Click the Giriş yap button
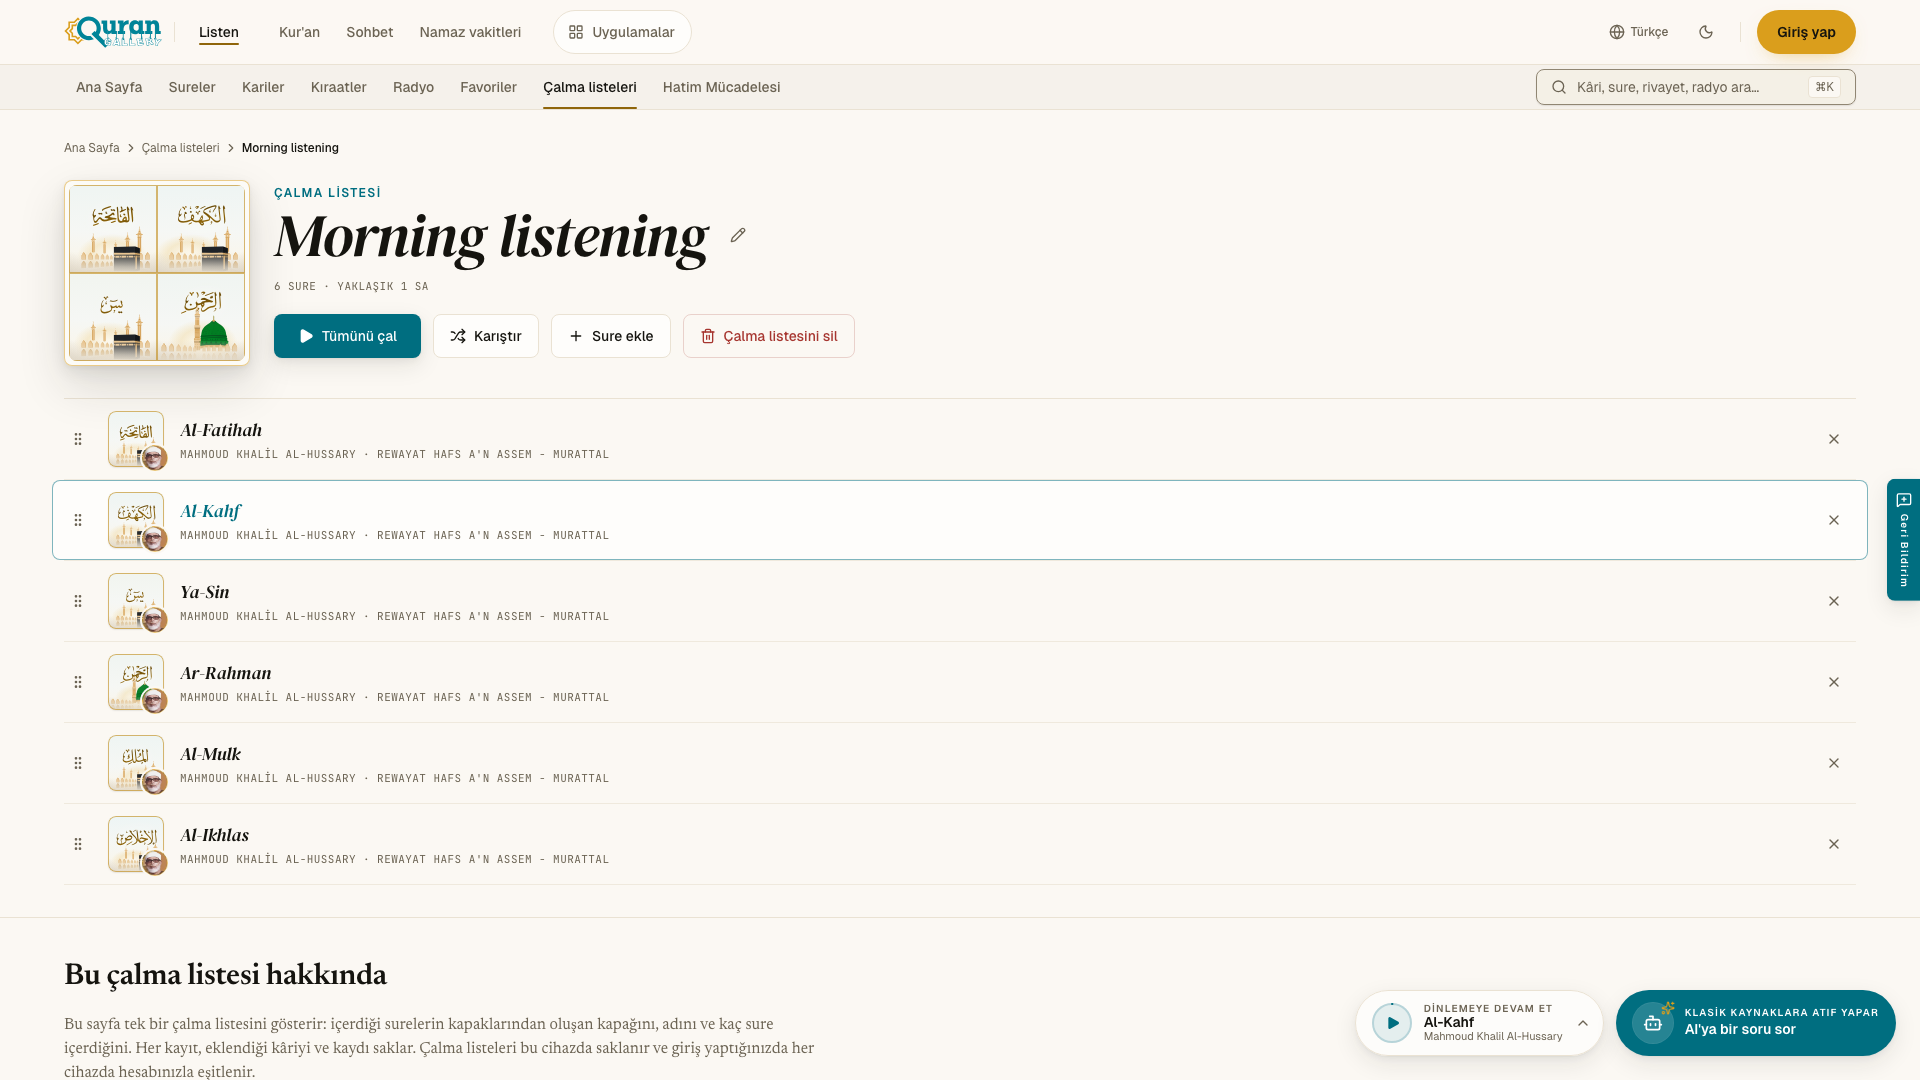 click(1806, 32)
